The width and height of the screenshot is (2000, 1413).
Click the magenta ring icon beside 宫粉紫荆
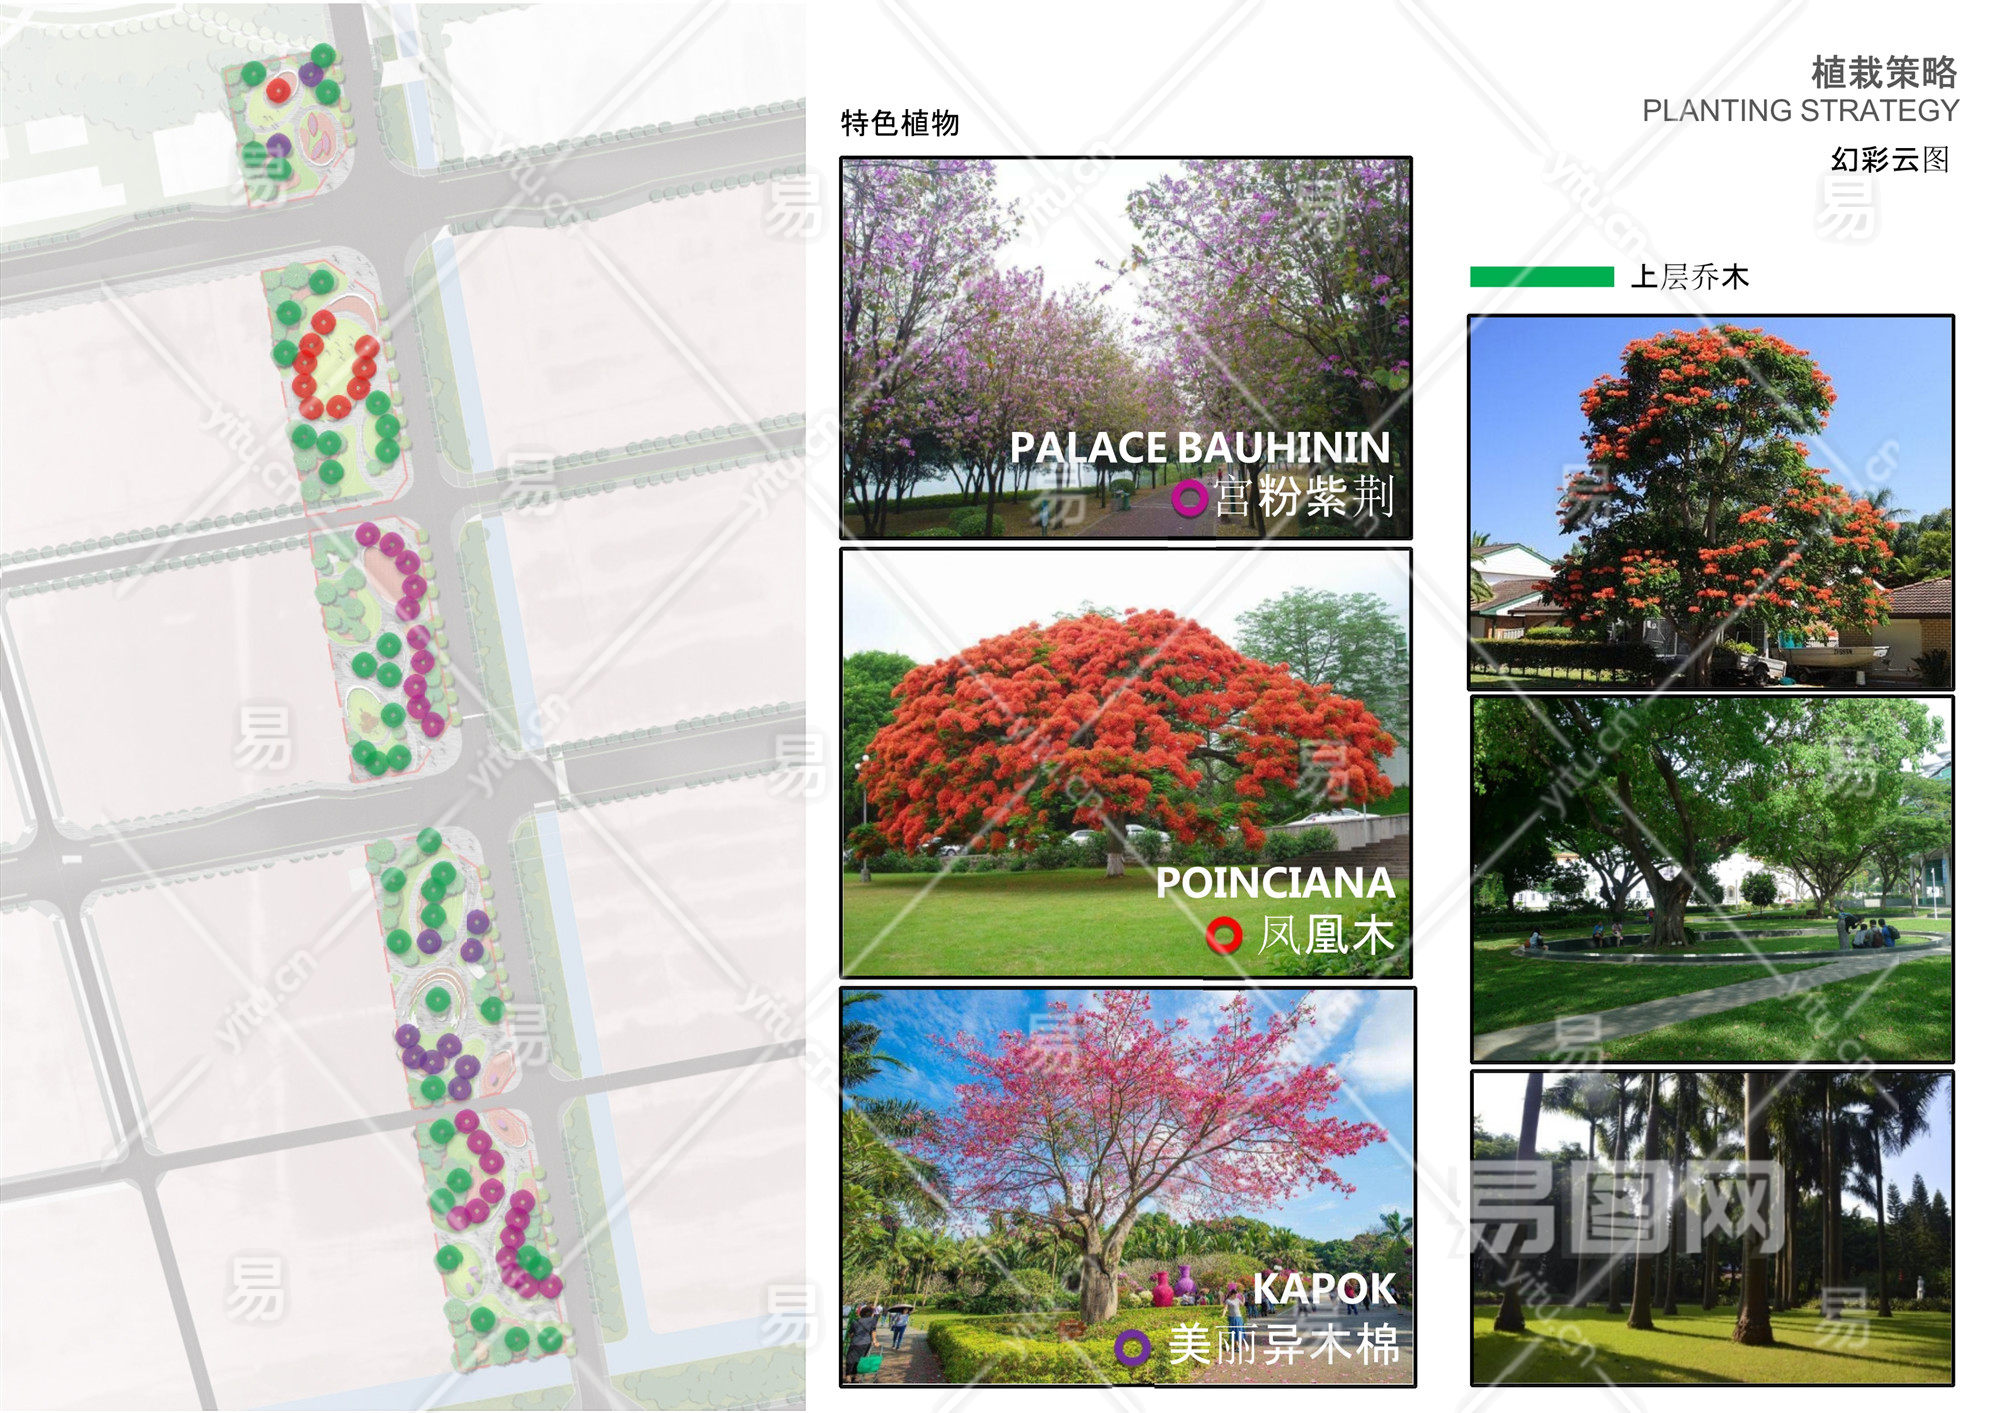pyautogui.click(x=1188, y=497)
